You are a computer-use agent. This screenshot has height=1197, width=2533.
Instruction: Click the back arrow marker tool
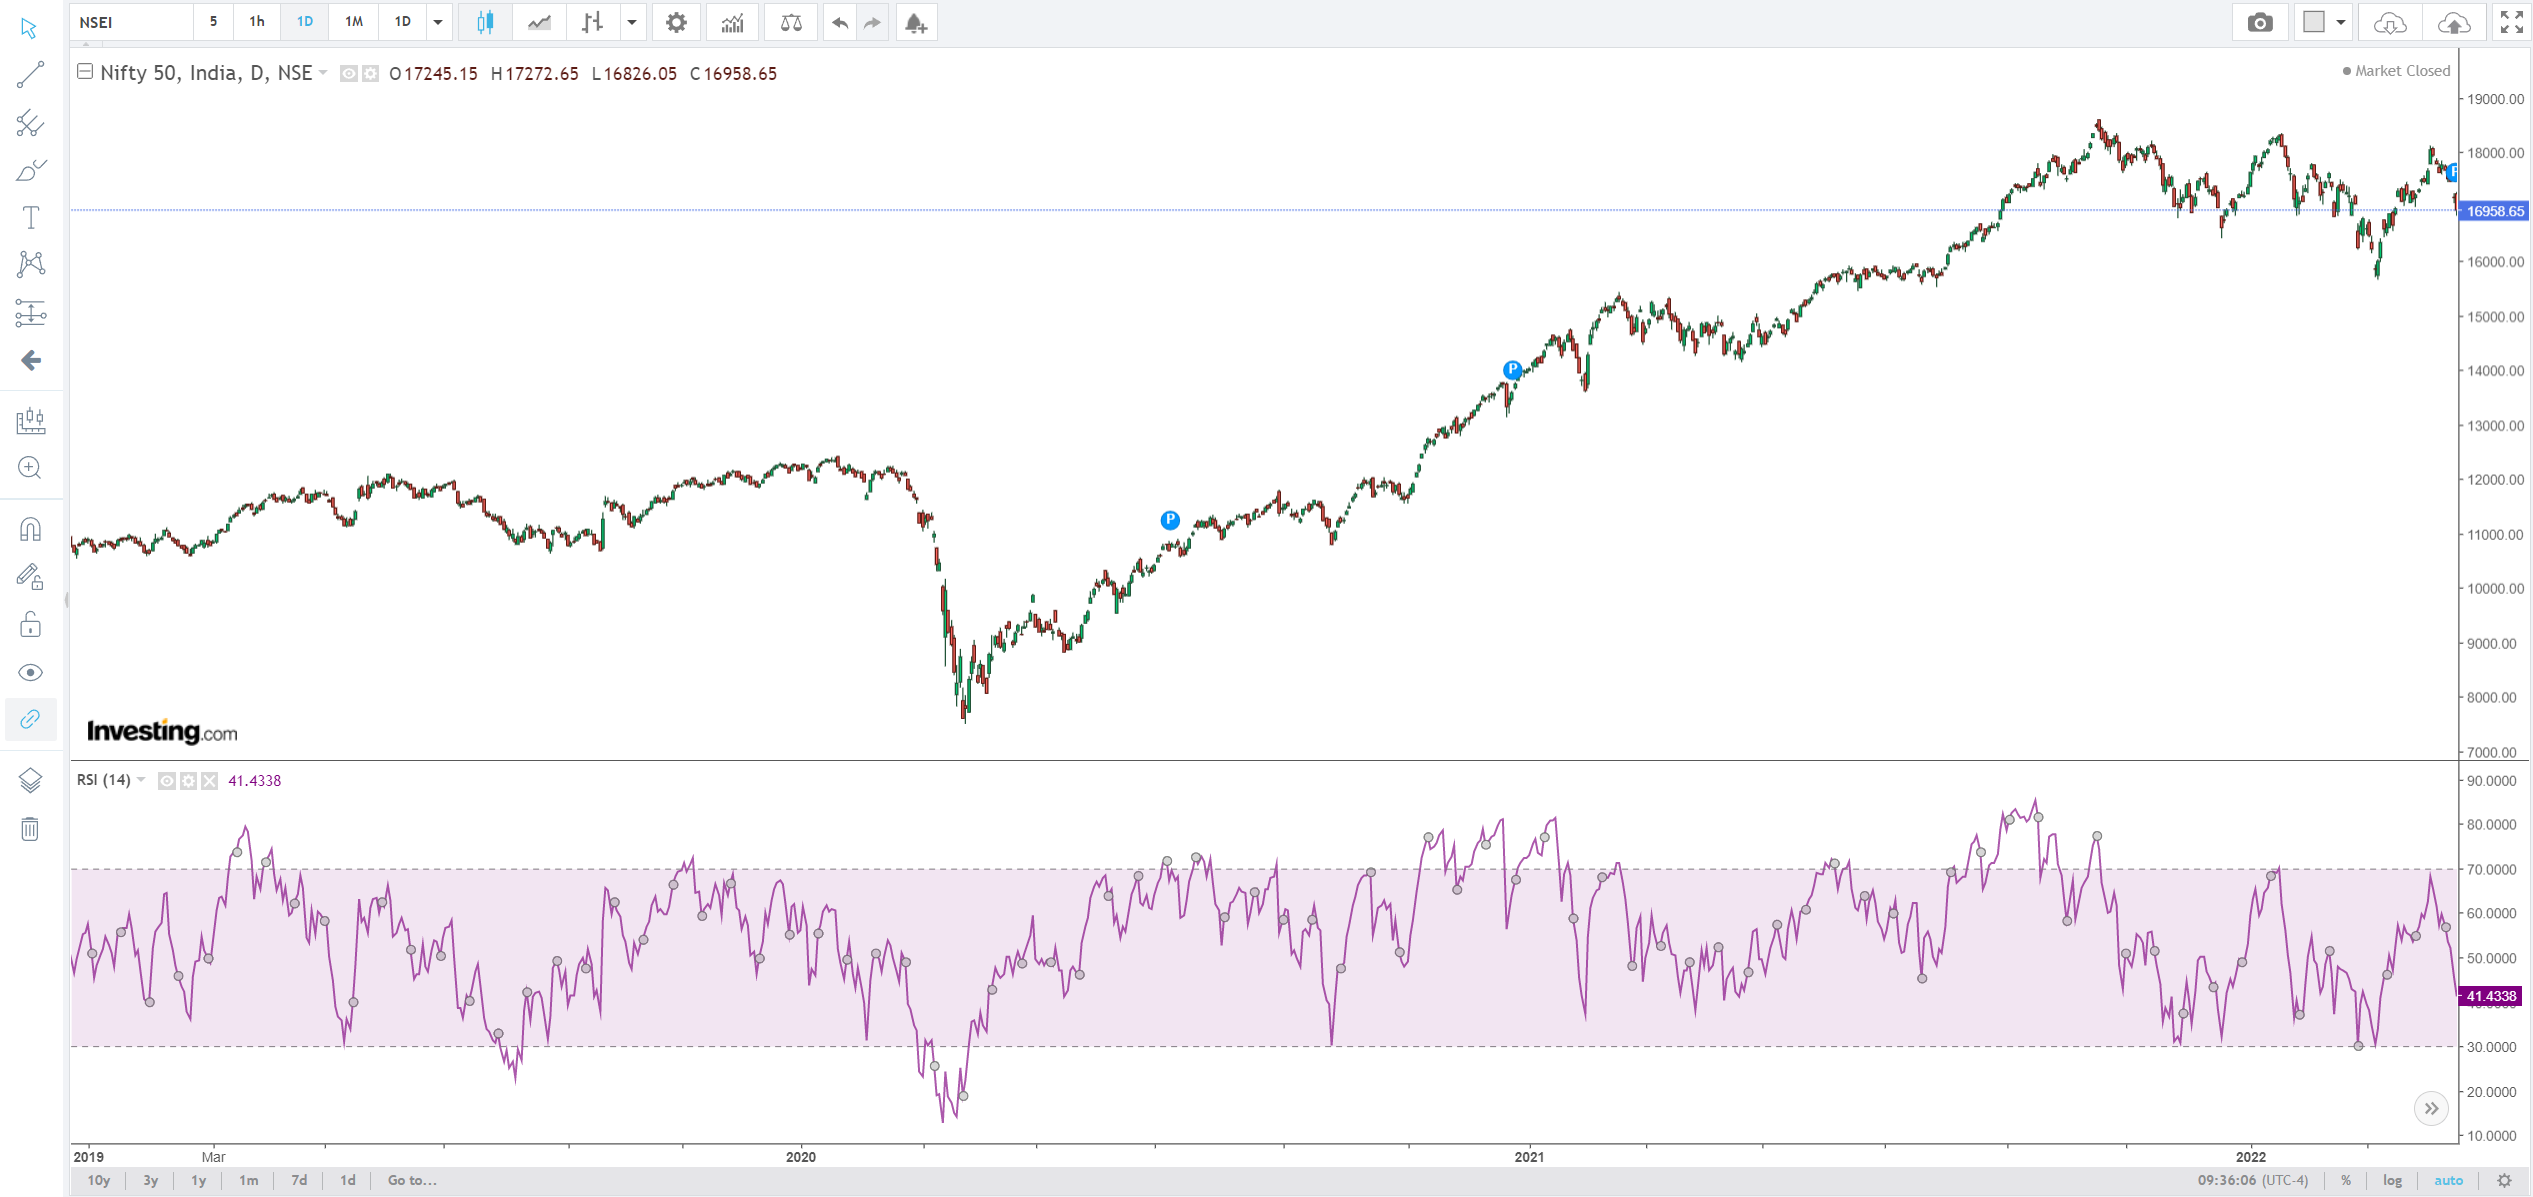[30, 360]
